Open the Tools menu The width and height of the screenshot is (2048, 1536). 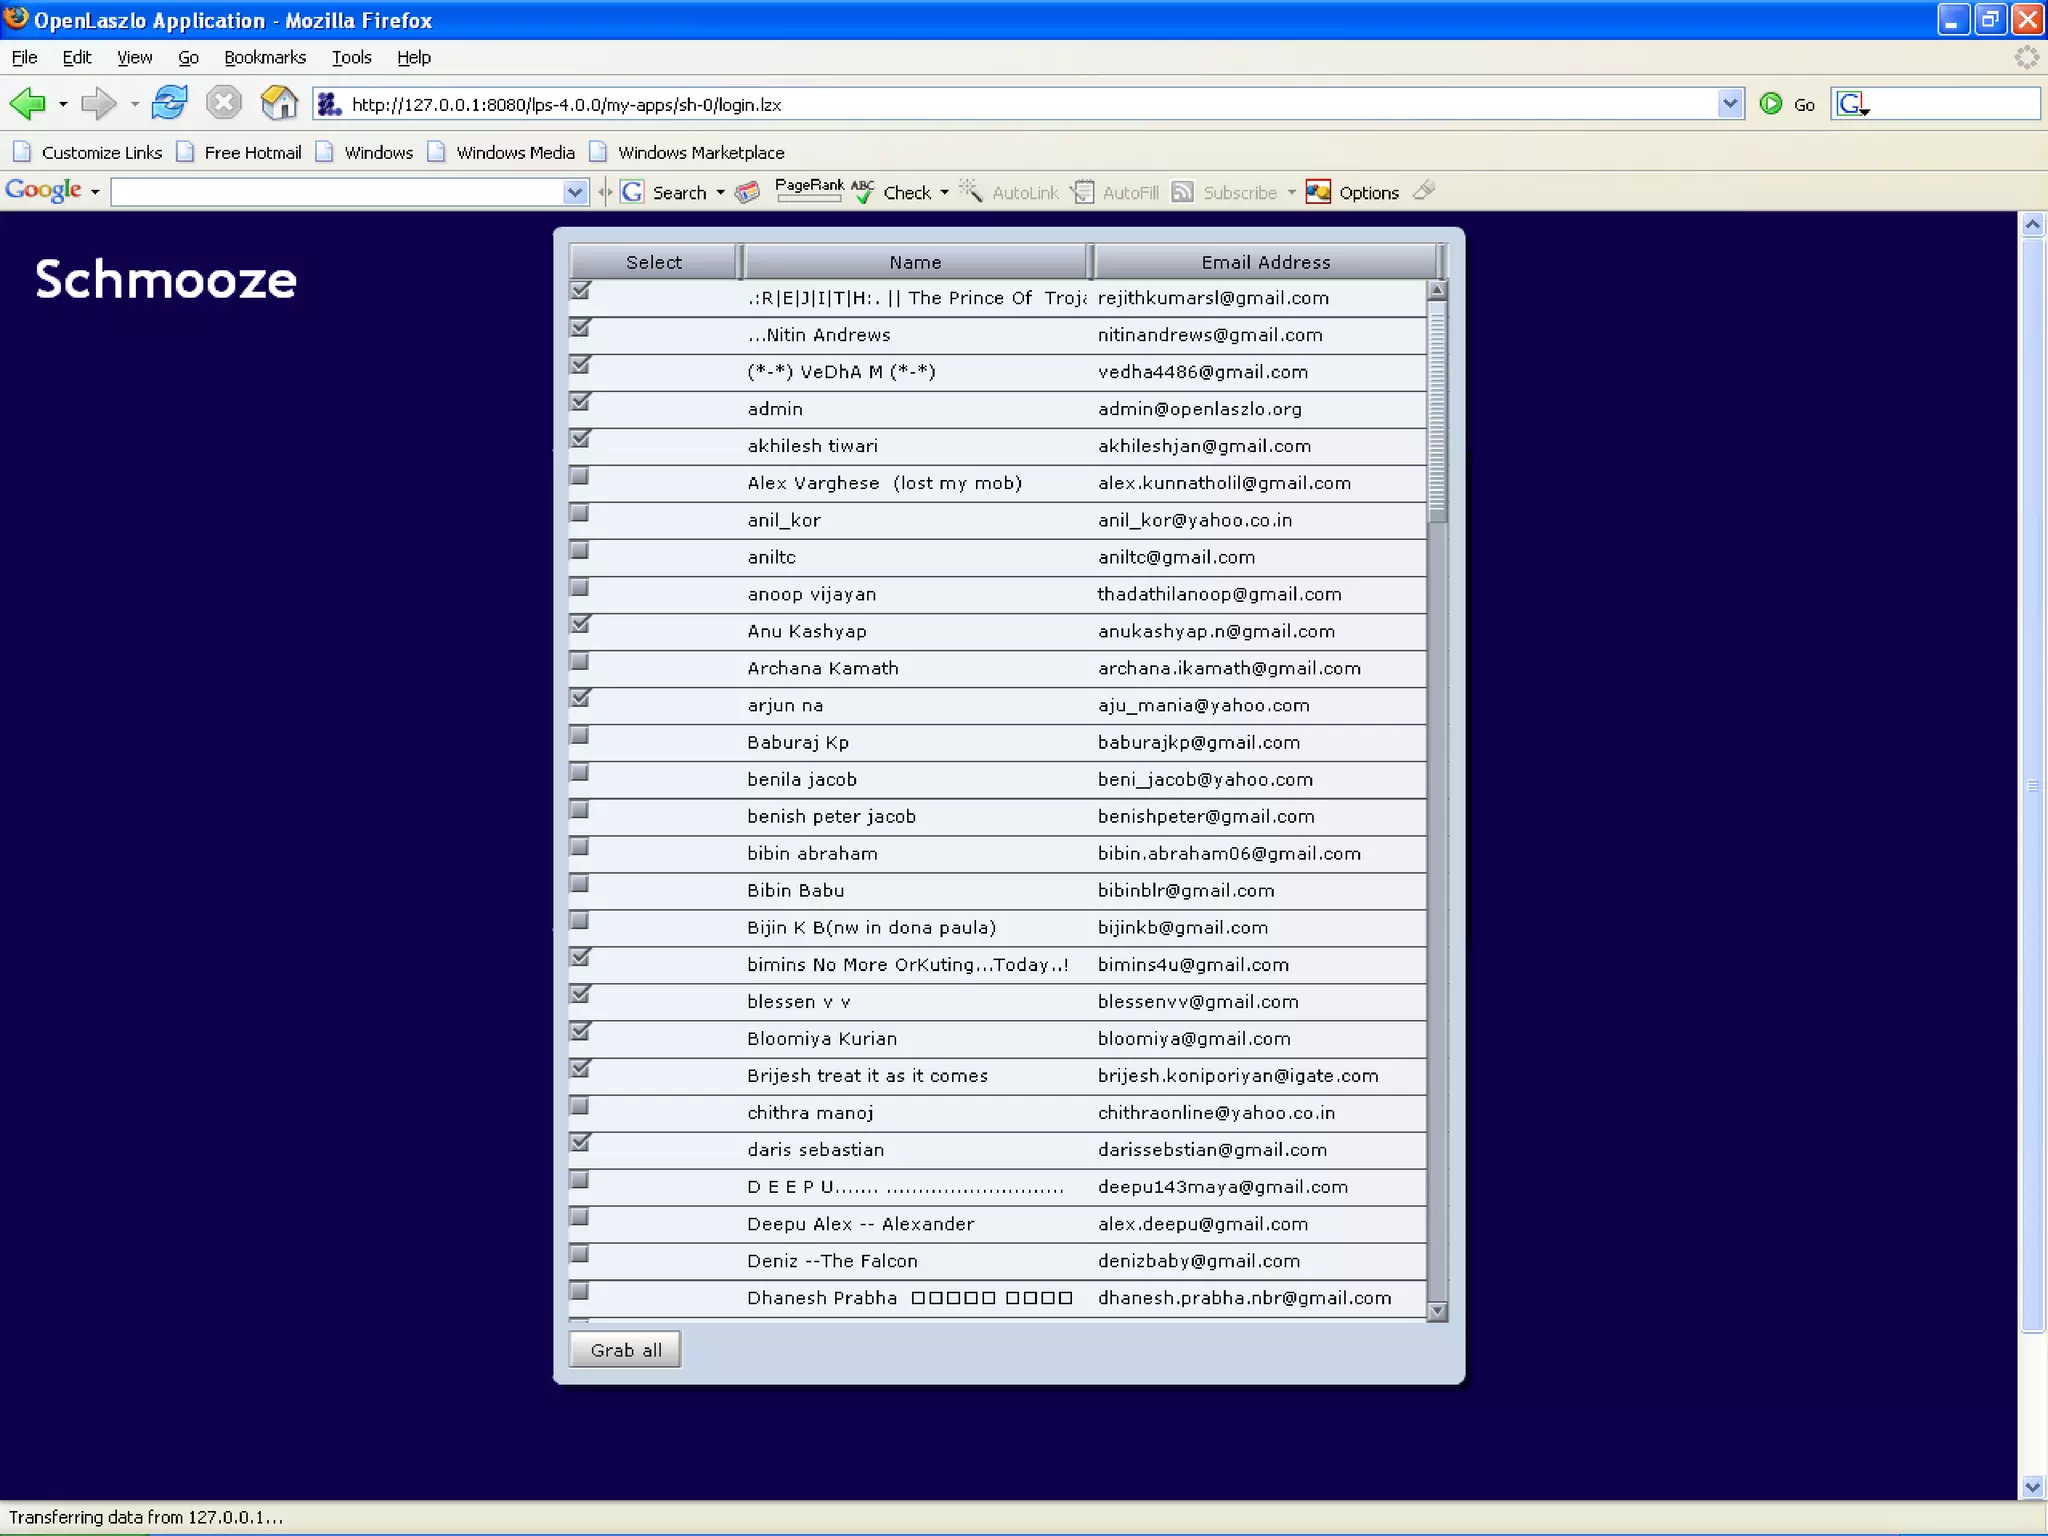pos(351,58)
